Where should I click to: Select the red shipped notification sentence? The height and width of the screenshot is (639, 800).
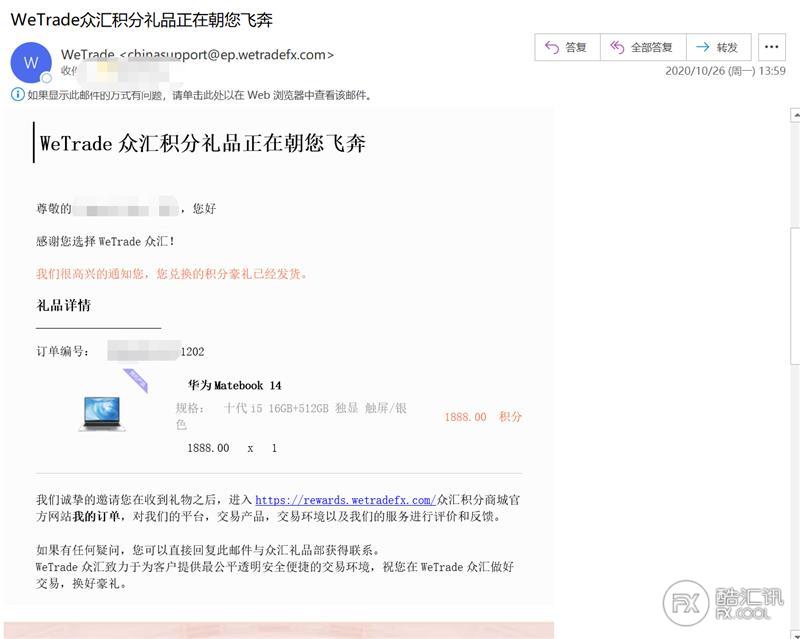(x=172, y=274)
